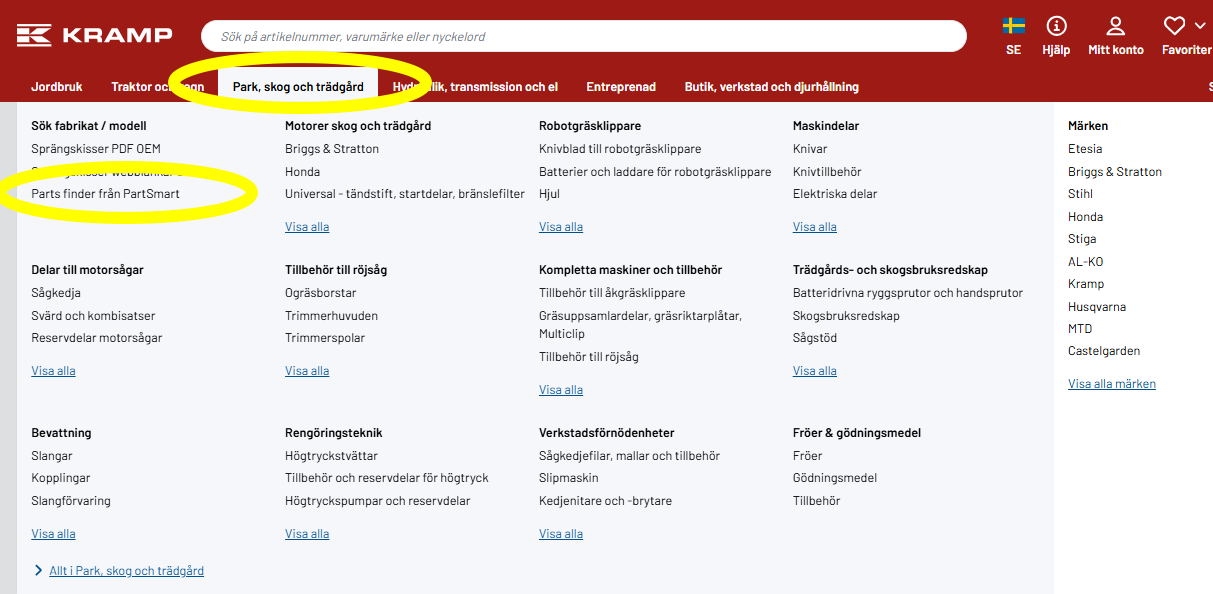The image size is (1213, 594).
Task: Open Trimmerhuvuden link
Action: (331, 316)
